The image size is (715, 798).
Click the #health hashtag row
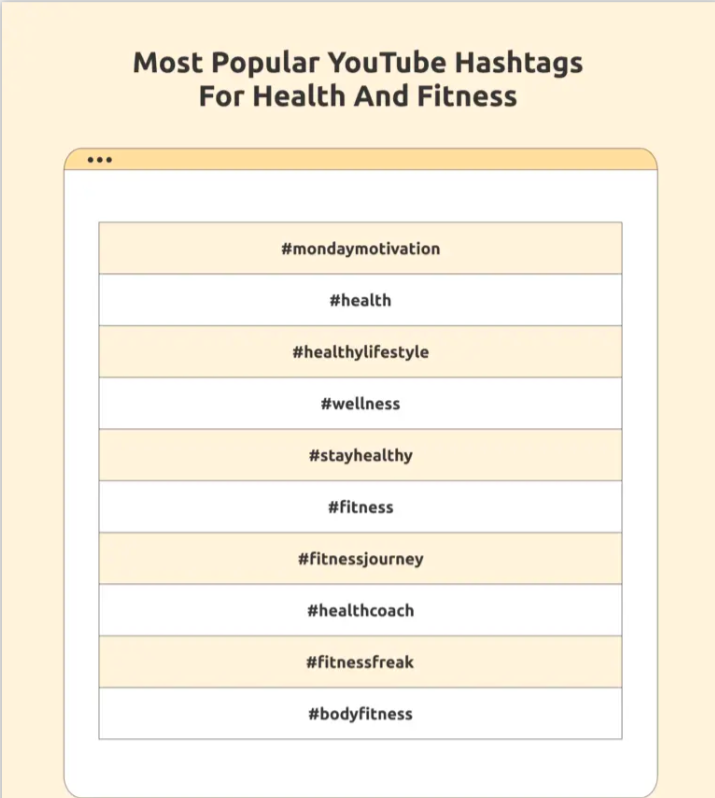[360, 300]
